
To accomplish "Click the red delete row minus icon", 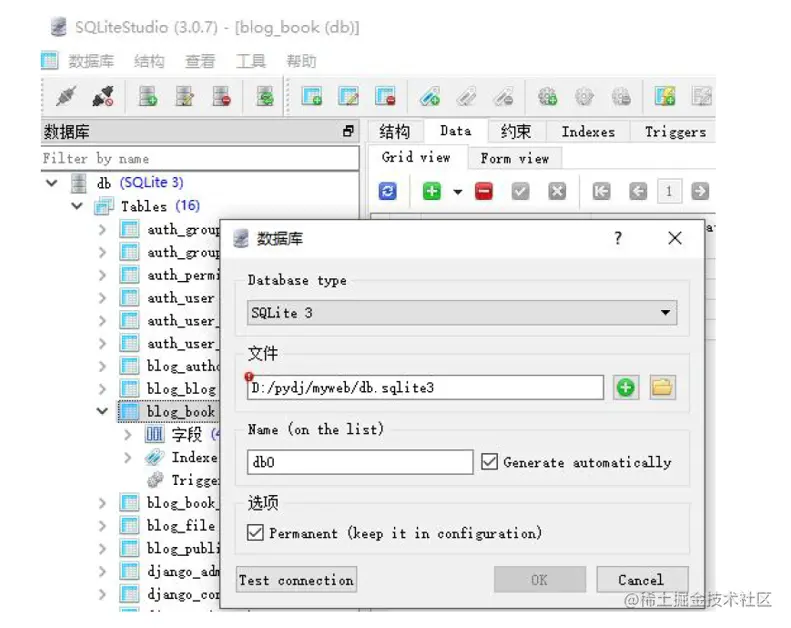I will [483, 191].
